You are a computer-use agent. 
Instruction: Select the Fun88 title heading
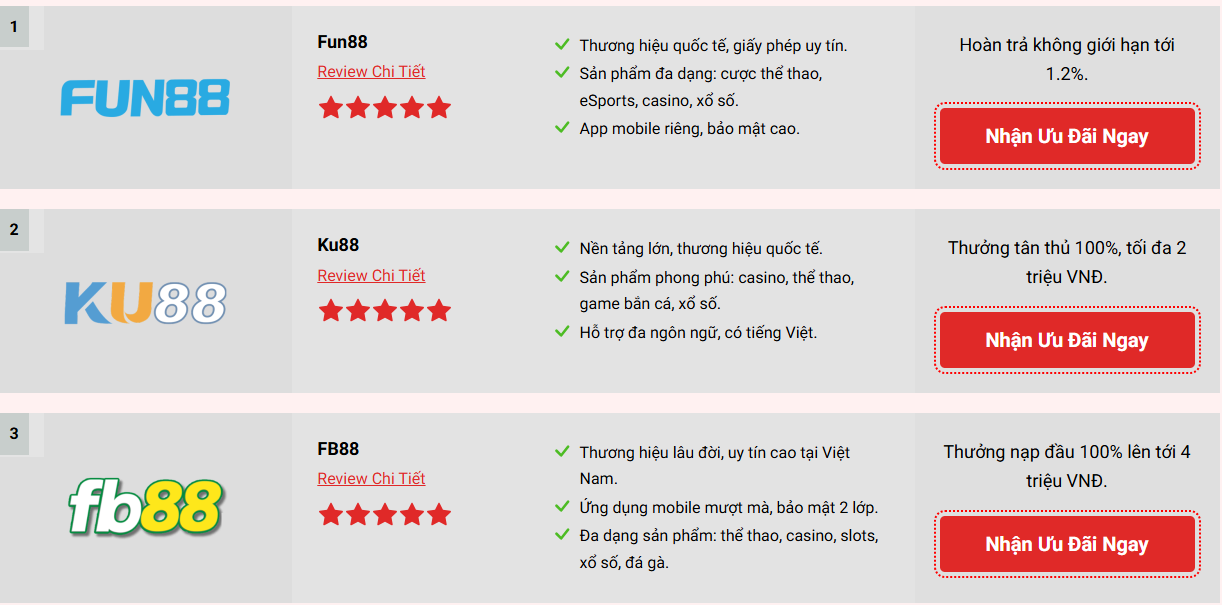click(x=342, y=42)
